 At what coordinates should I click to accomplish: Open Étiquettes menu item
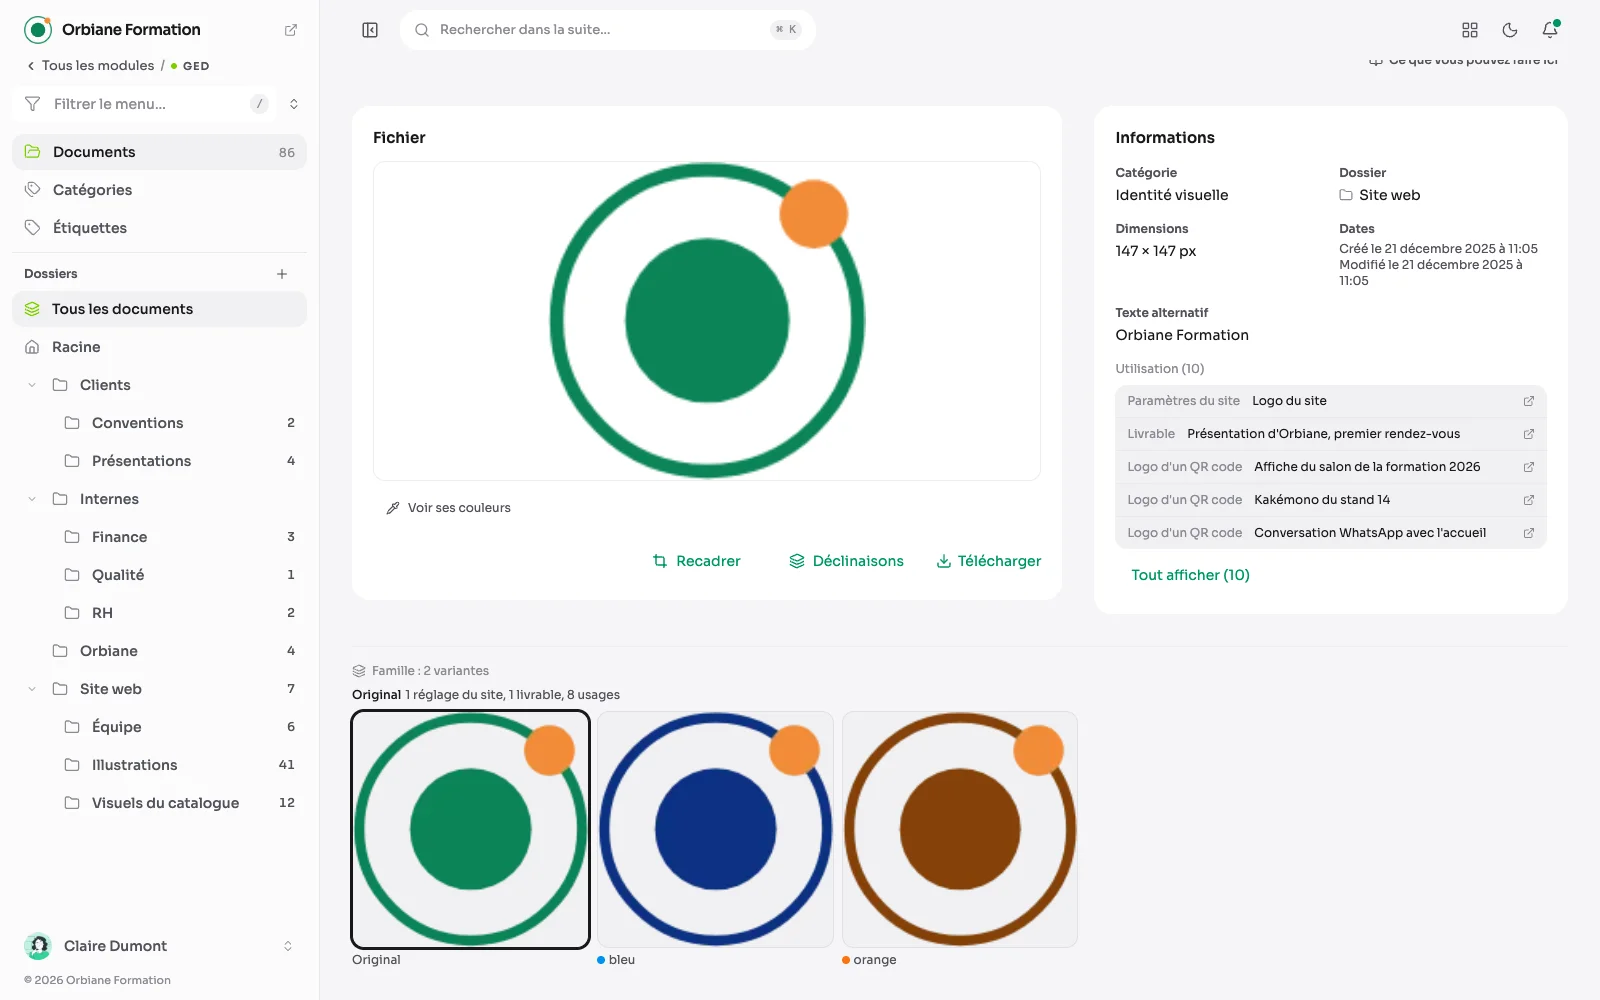[159, 228]
